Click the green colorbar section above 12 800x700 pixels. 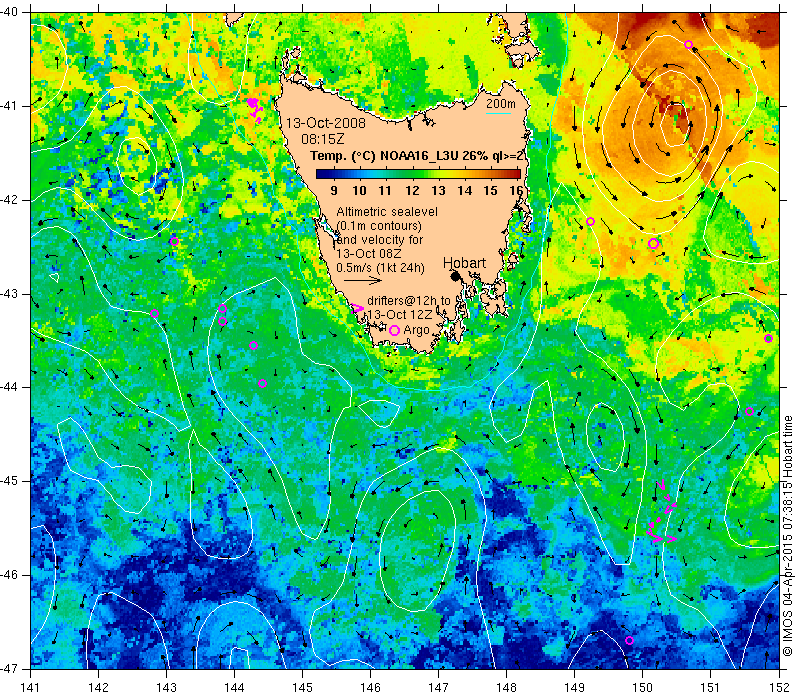coord(413,174)
